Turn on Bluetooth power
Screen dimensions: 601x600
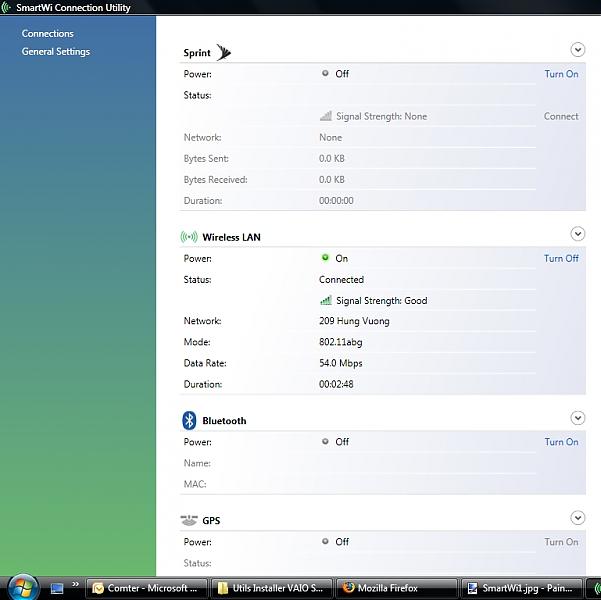click(x=561, y=442)
